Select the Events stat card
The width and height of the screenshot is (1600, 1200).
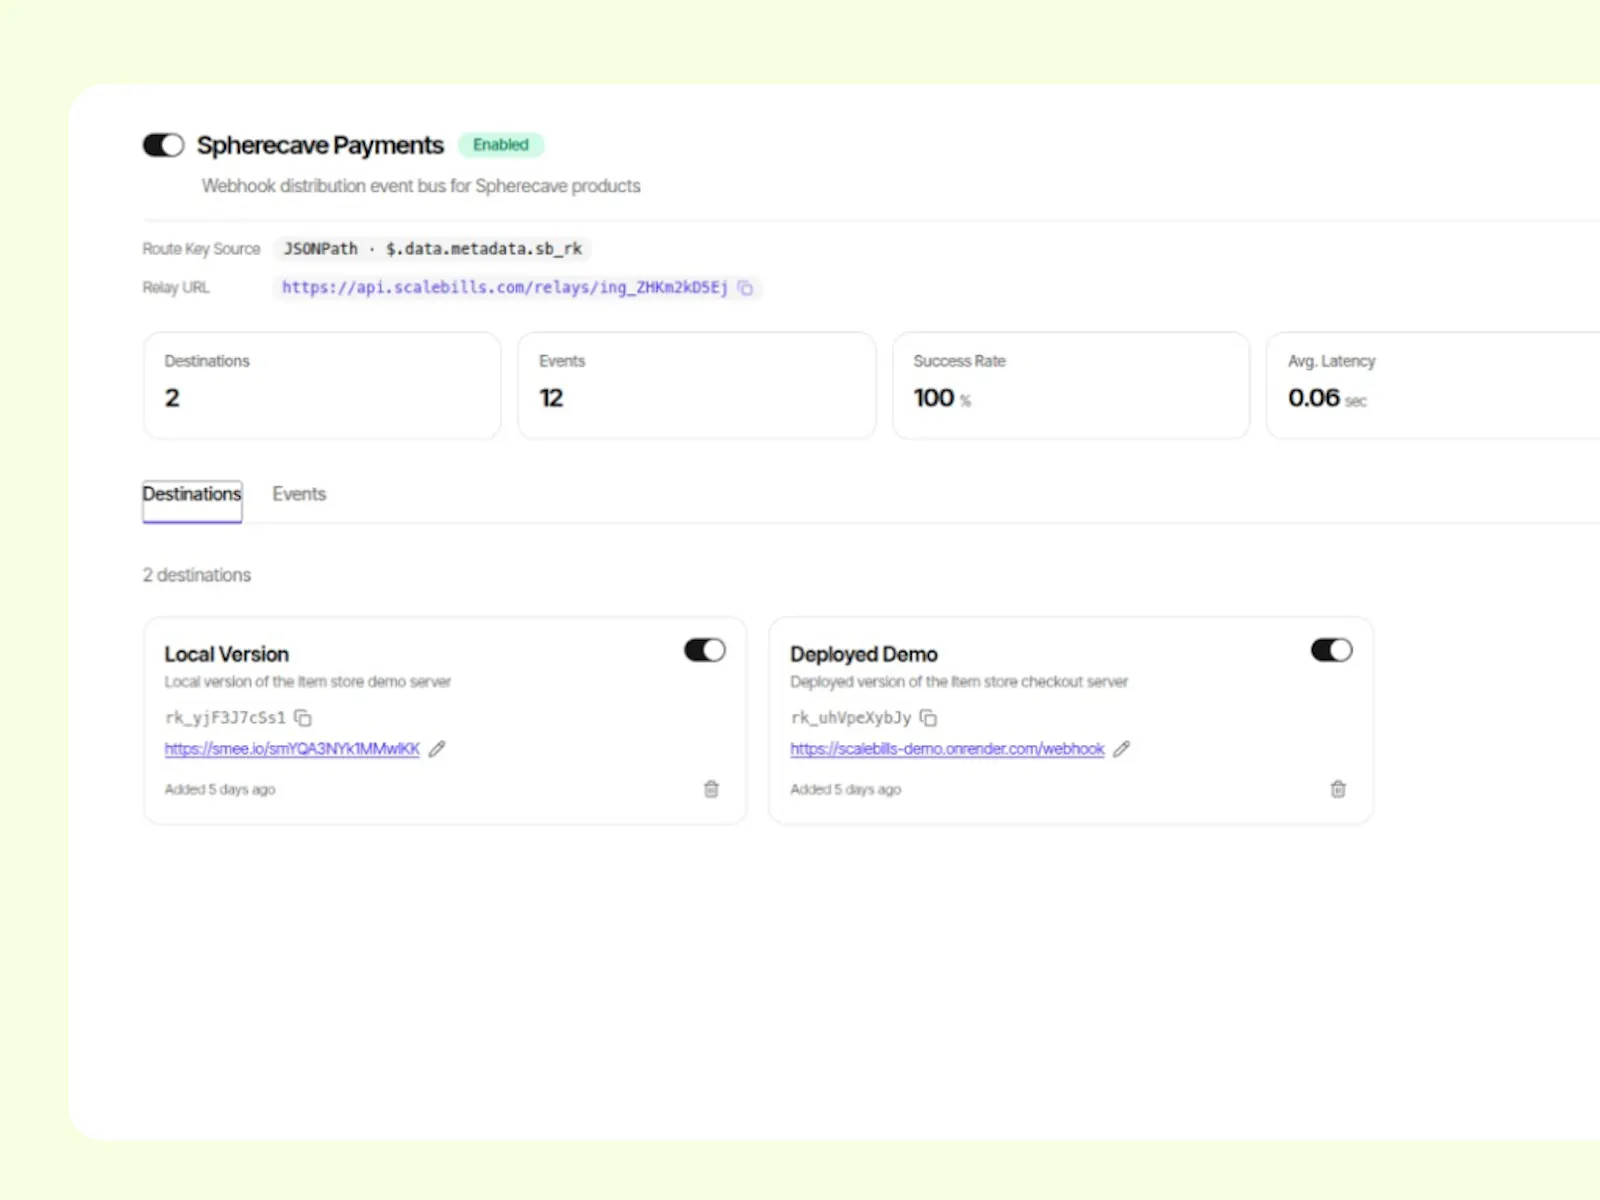click(x=697, y=385)
